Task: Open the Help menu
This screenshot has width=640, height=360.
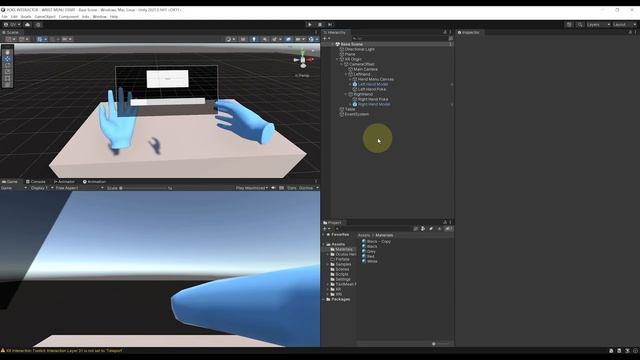Action: pos(114,17)
